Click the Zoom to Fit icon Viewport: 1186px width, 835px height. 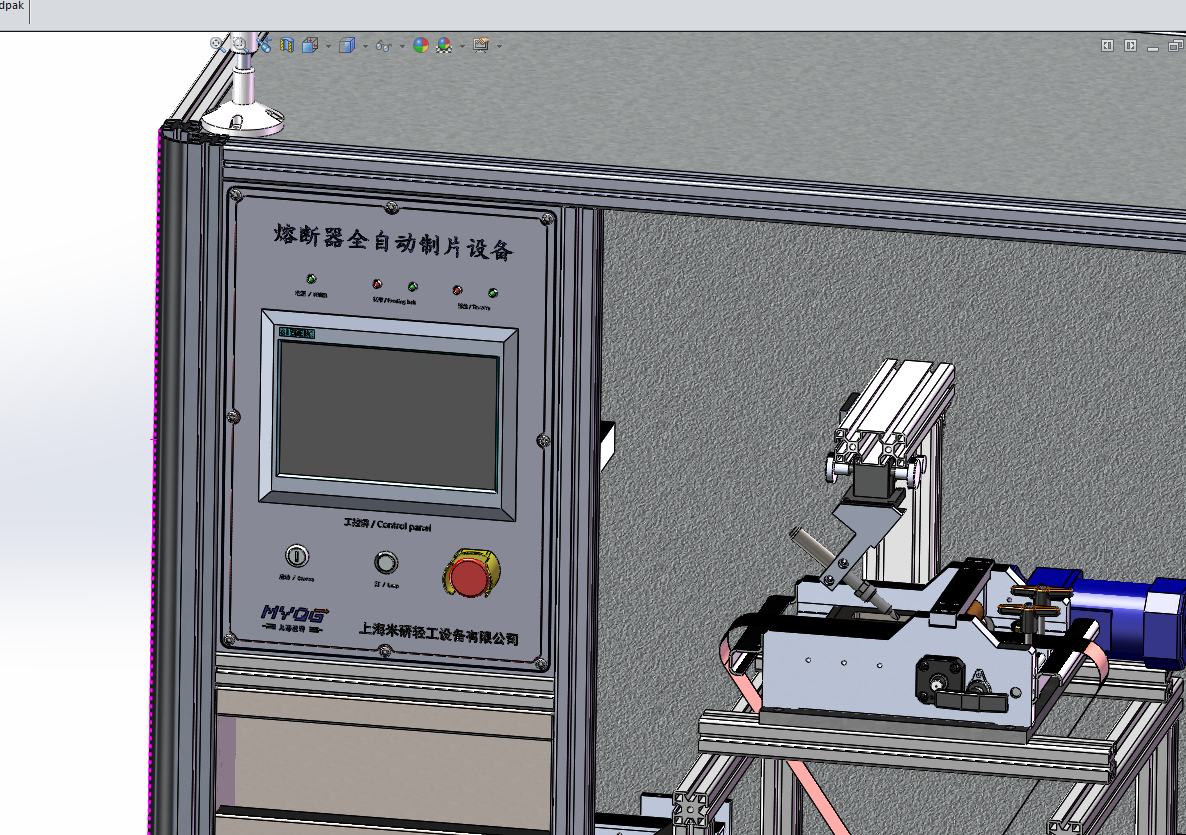tap(217, 44)
